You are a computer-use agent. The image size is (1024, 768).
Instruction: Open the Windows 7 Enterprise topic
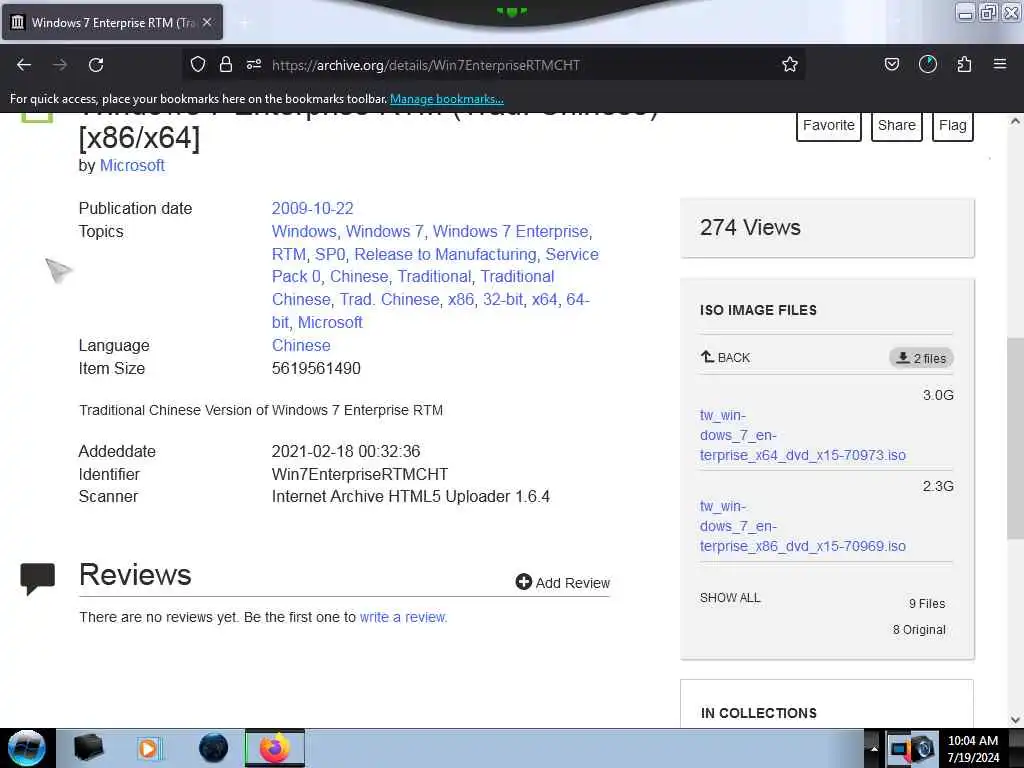click(x=511, y=231)
